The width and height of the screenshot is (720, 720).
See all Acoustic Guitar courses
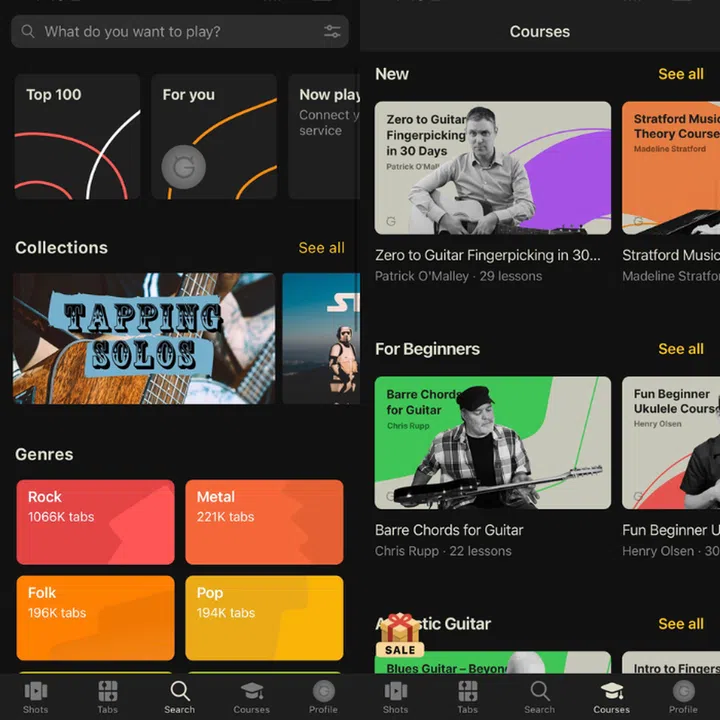click(x=680, y=624)
